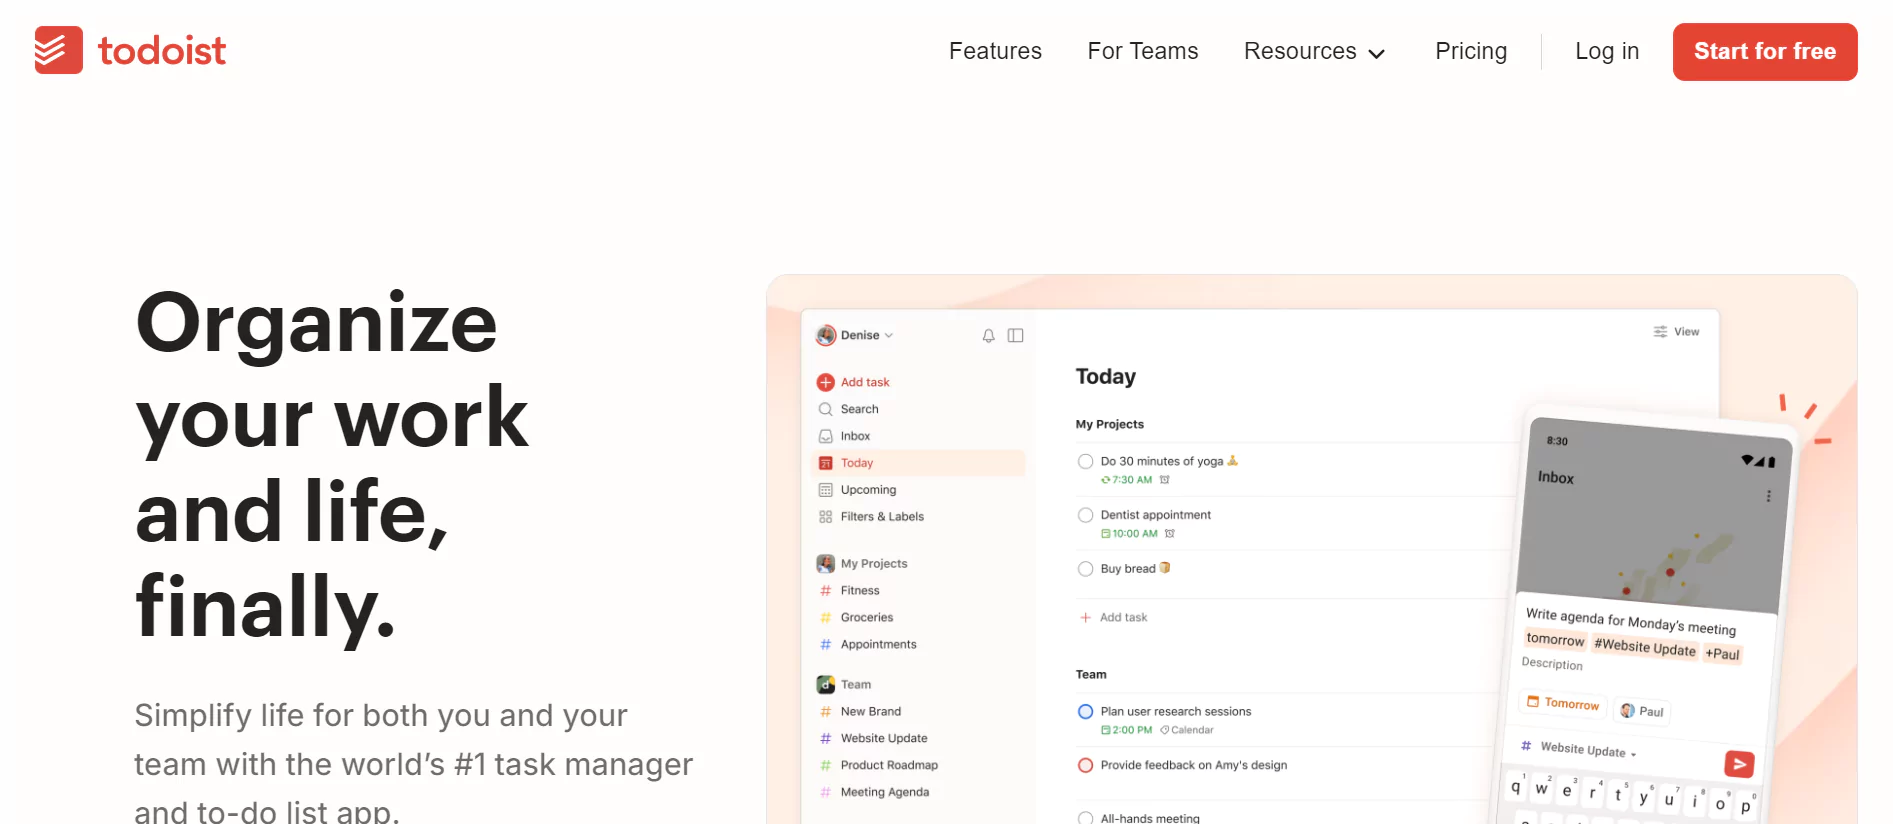Click the Appointments project hash icon
The height and width of the screenshot is (824, 1893).
click(x=825, y=645)
